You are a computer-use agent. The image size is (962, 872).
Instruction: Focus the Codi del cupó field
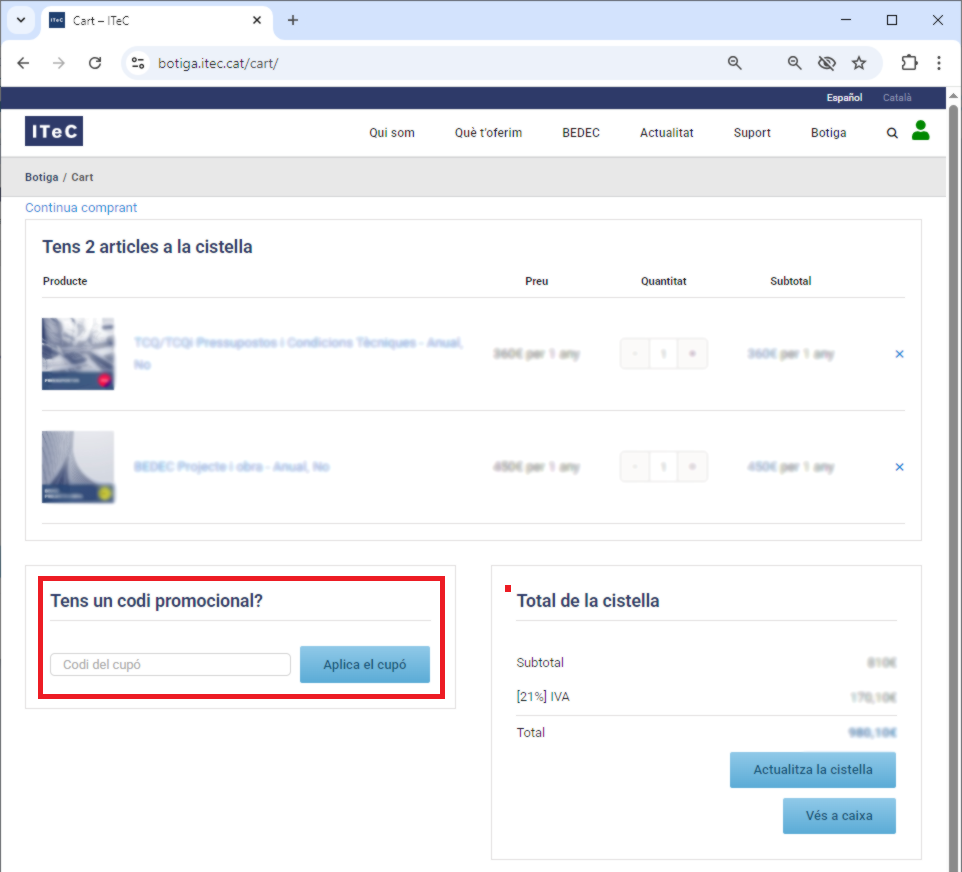(171, 665)
